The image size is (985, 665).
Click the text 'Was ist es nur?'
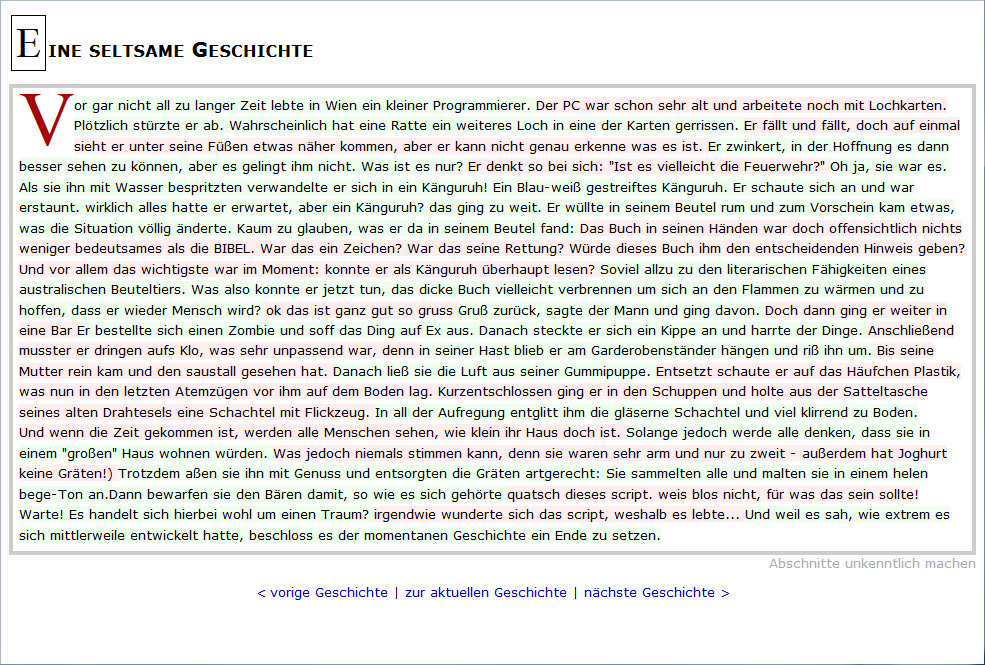412,167
